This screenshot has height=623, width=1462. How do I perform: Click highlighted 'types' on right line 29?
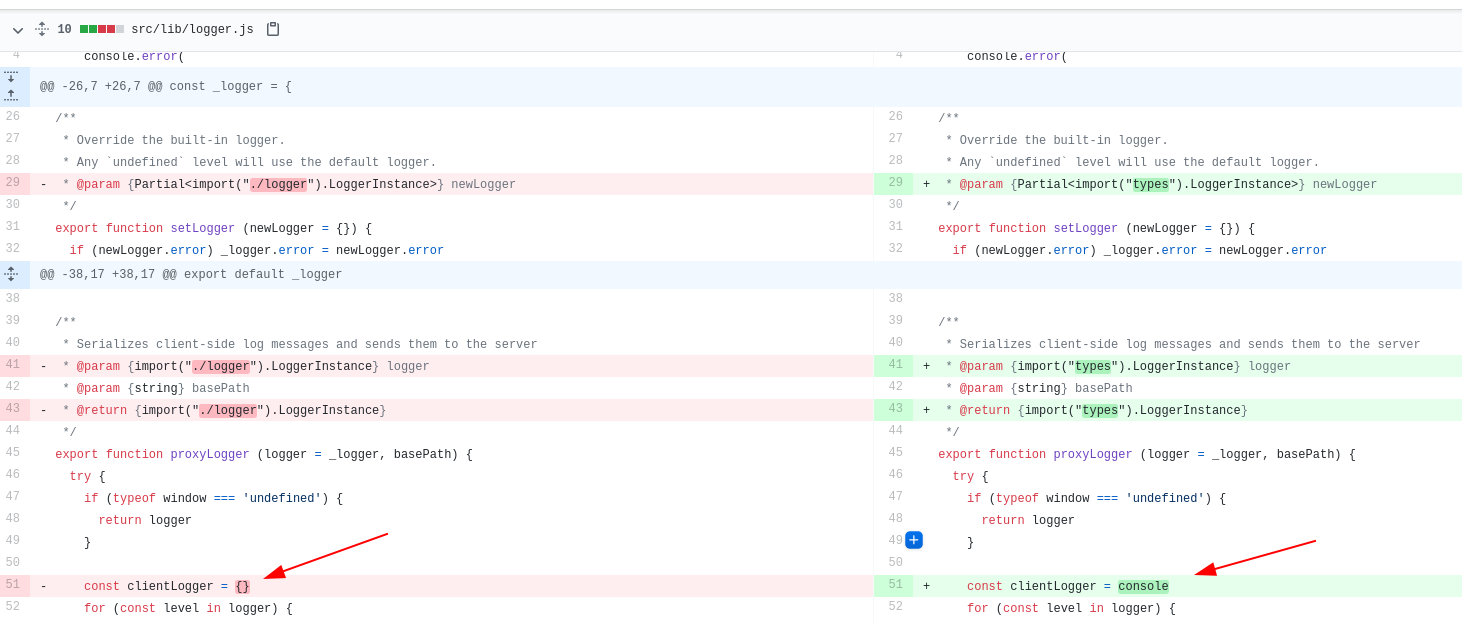click(x=1151, y=185)
